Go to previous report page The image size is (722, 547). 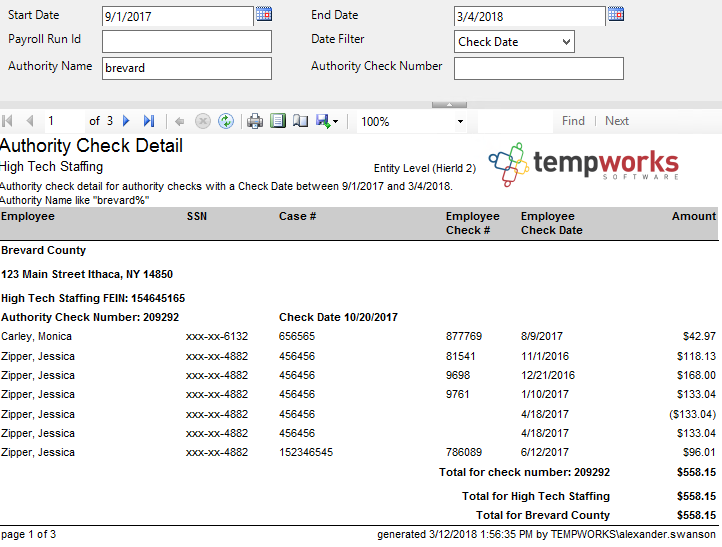[x=30, y=121]
